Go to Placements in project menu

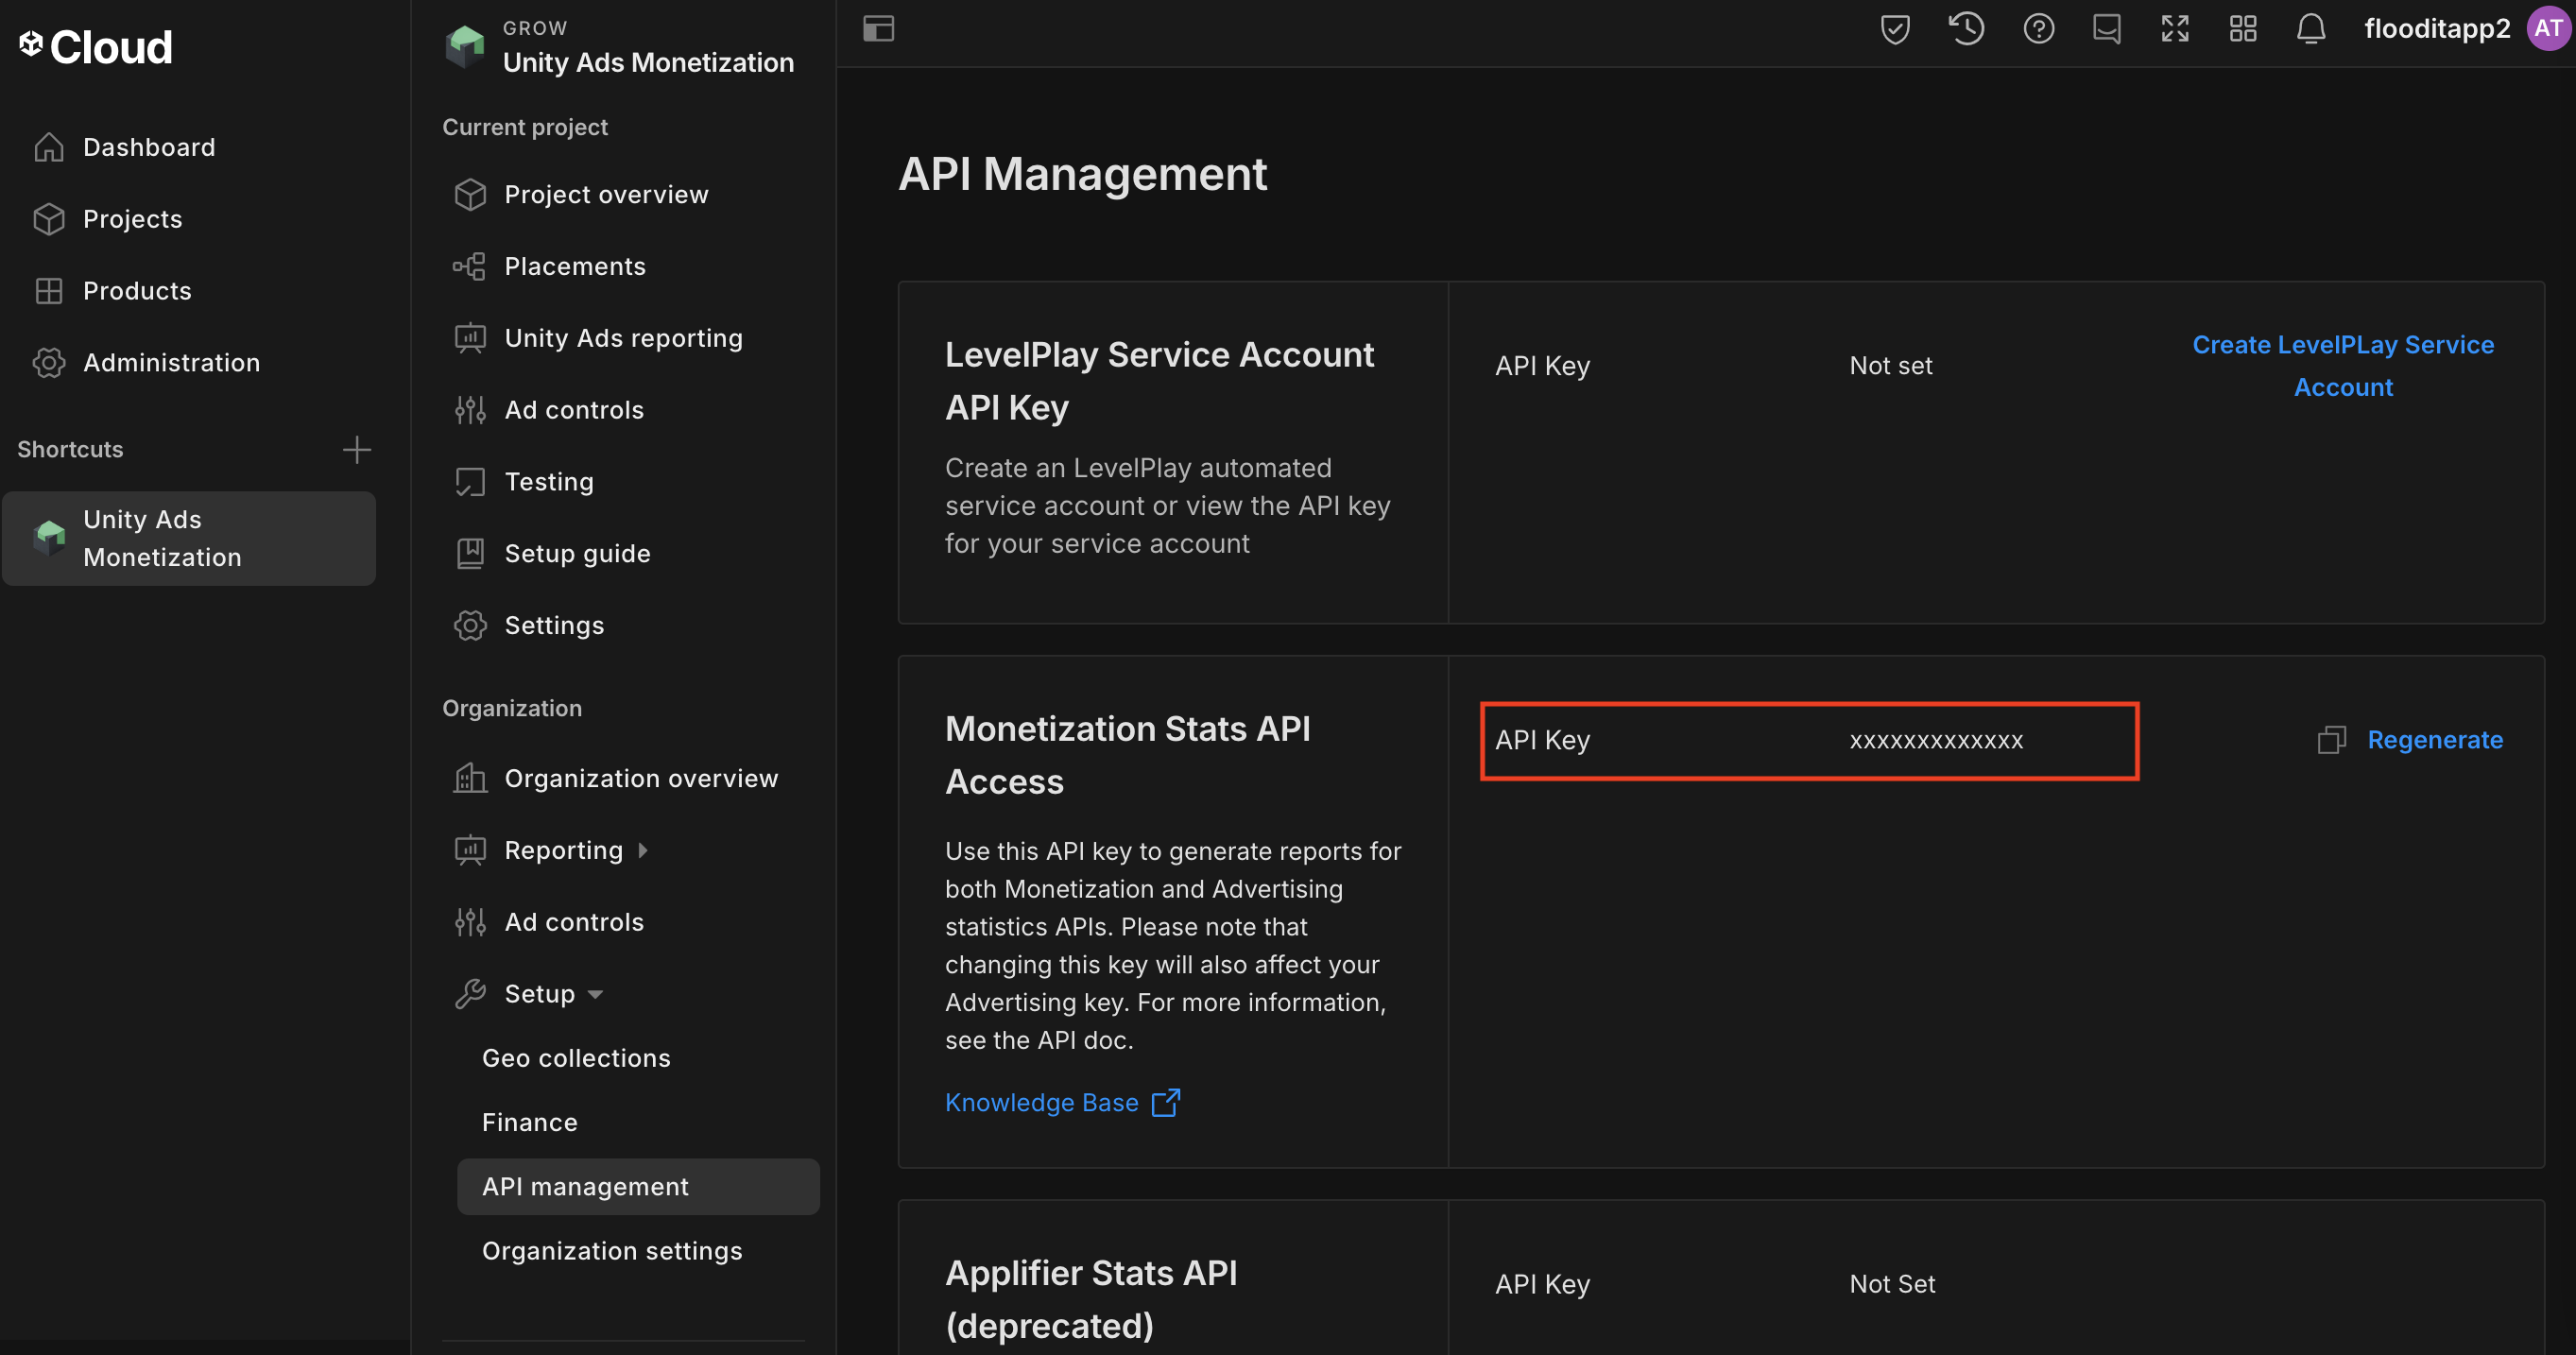tap(575, 266)
